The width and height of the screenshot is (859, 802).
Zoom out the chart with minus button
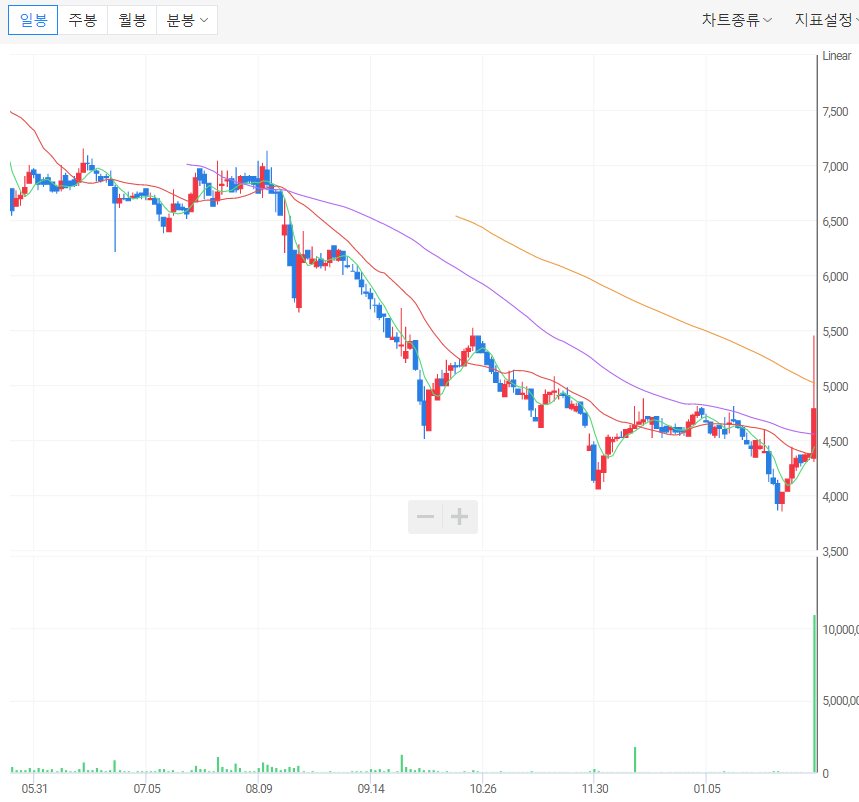tap(425, 517)
